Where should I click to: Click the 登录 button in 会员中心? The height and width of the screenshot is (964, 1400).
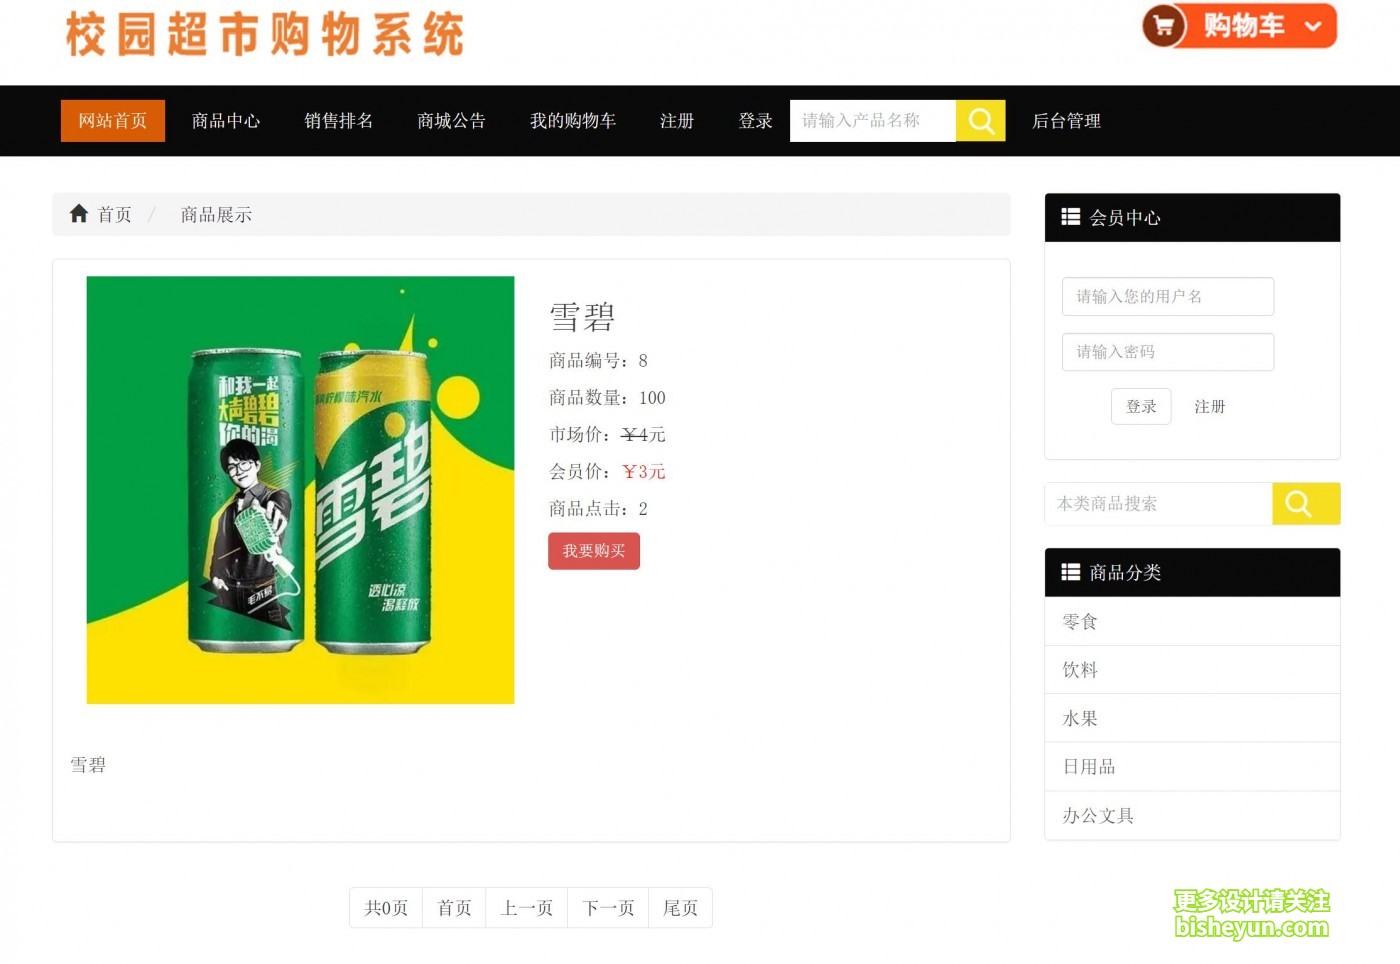click(1141, 407)
